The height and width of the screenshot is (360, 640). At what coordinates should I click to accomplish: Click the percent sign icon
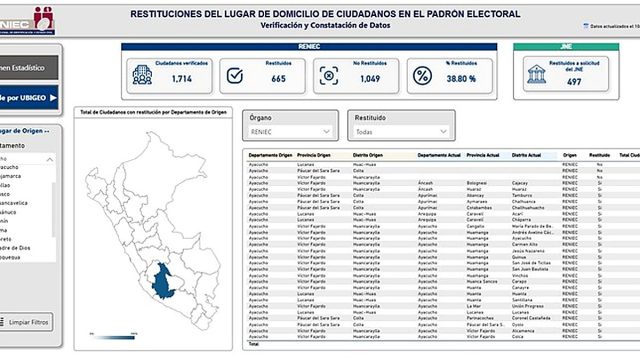pyautogui.click(x=422, y=76)
